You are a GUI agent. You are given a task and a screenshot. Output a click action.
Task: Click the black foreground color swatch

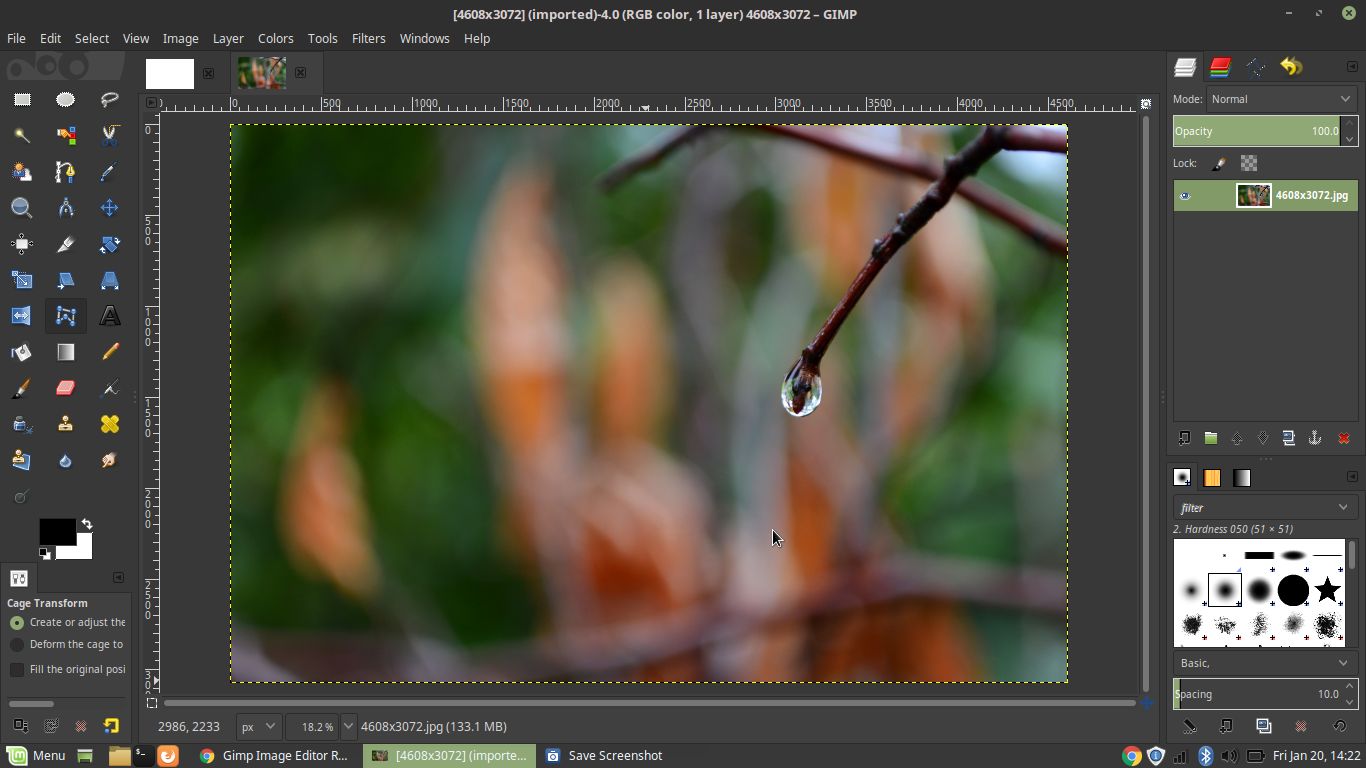56,532
